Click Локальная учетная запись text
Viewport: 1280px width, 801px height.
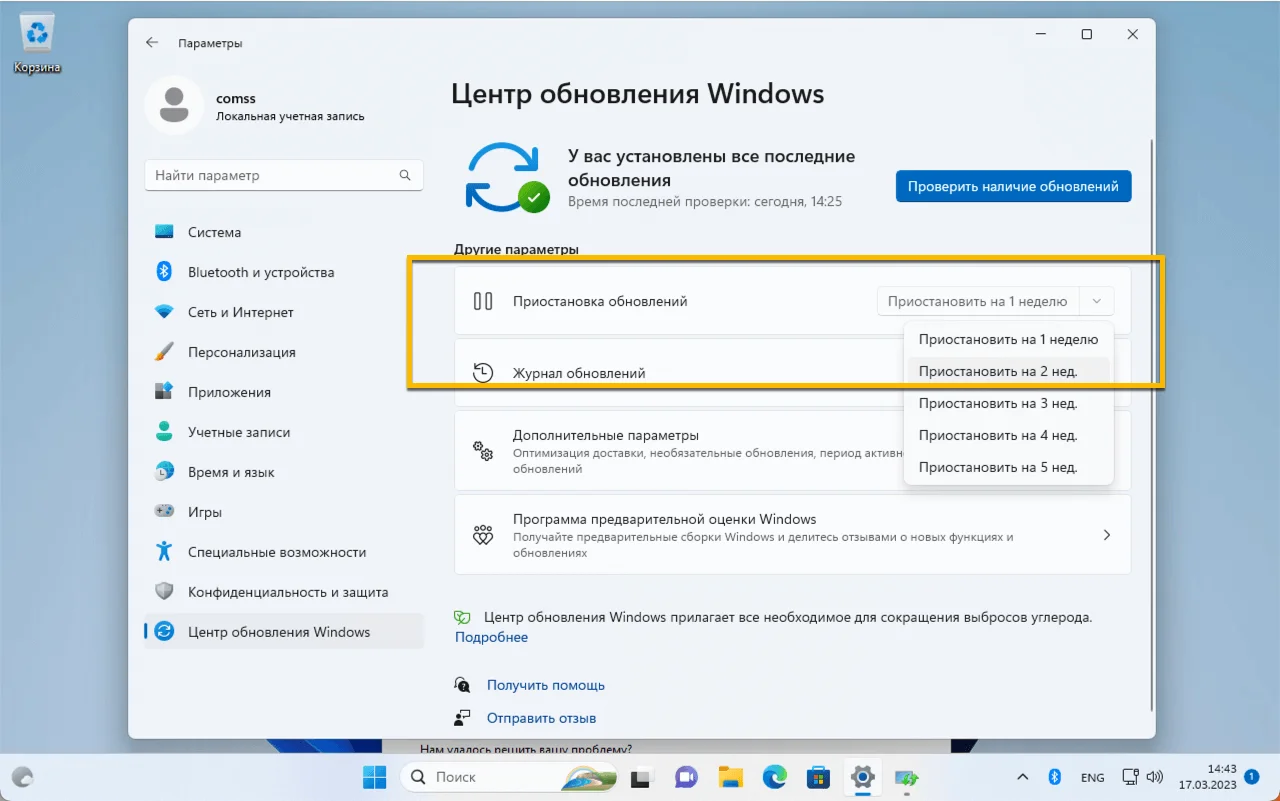coord(290,116)
